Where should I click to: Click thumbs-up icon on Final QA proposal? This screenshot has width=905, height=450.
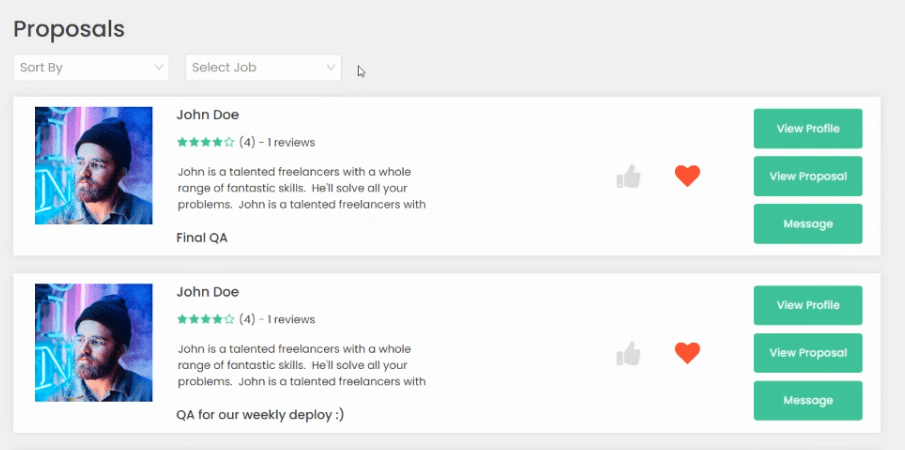[629, 176]
